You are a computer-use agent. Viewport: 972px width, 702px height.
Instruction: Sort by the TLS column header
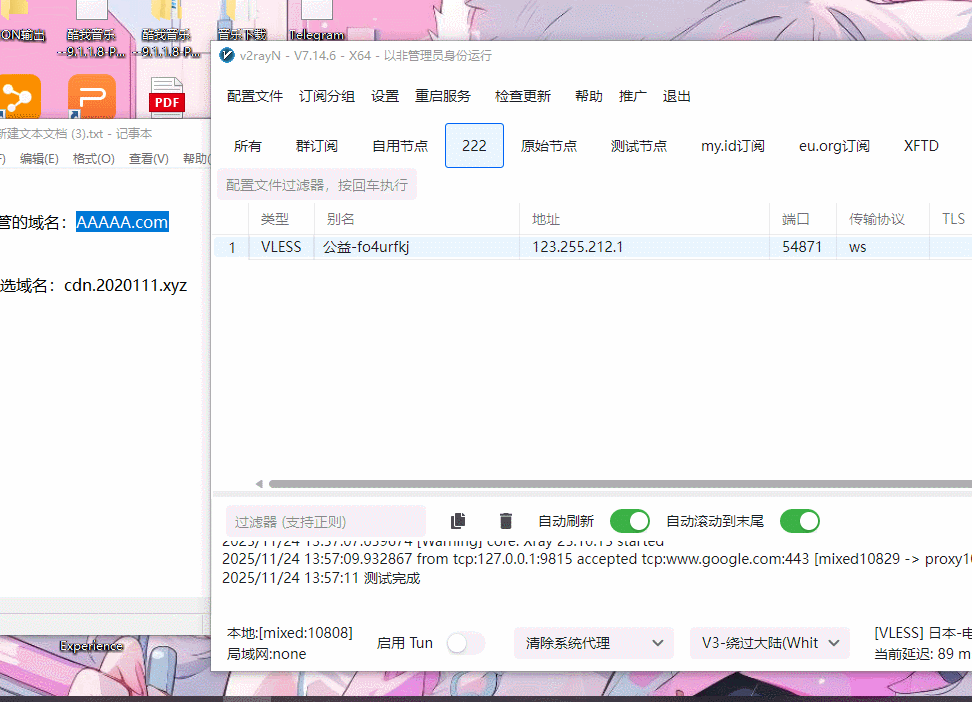953,219
